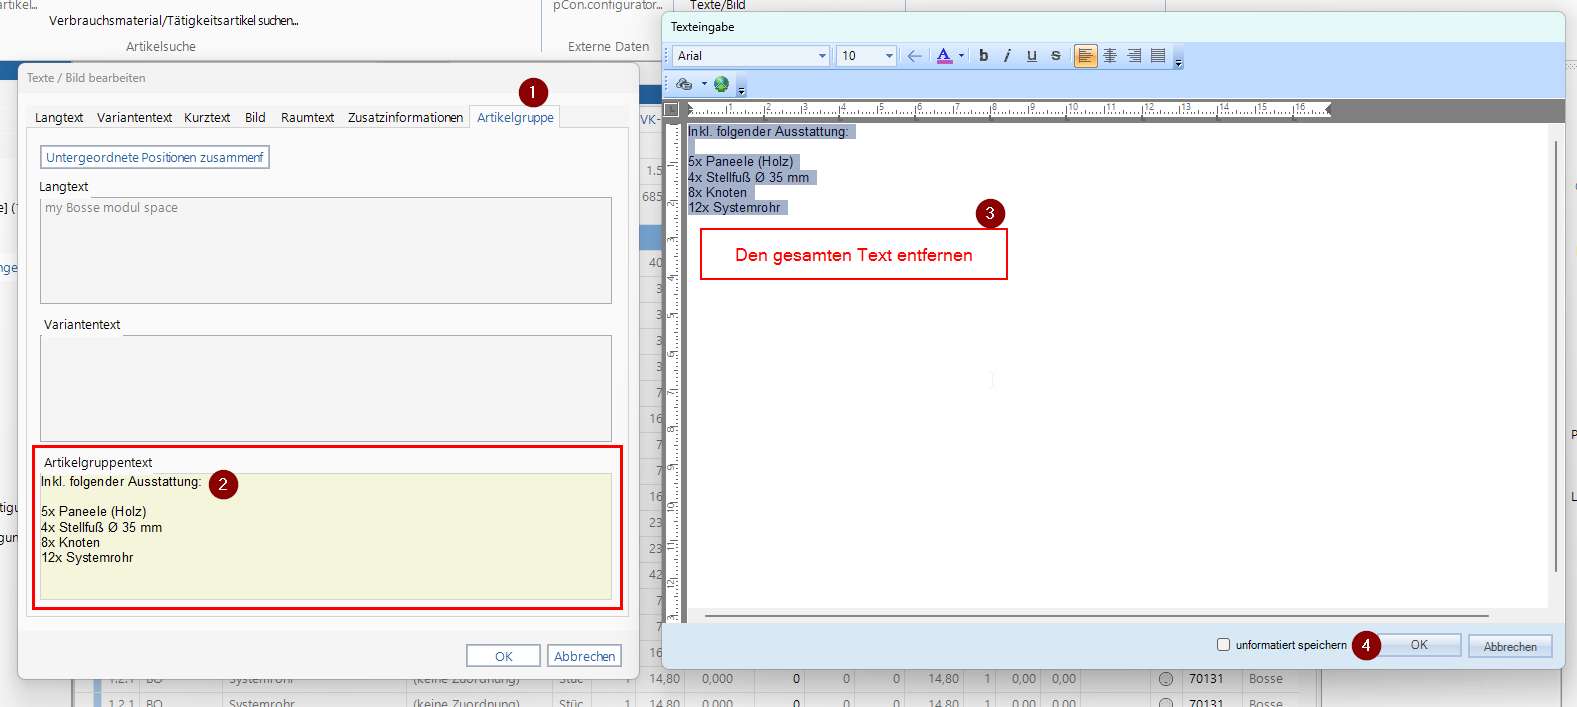Right-align the text
The height and width of the screenshot is (707, 1577).
pyautogui.click(x=1134, y=56)
